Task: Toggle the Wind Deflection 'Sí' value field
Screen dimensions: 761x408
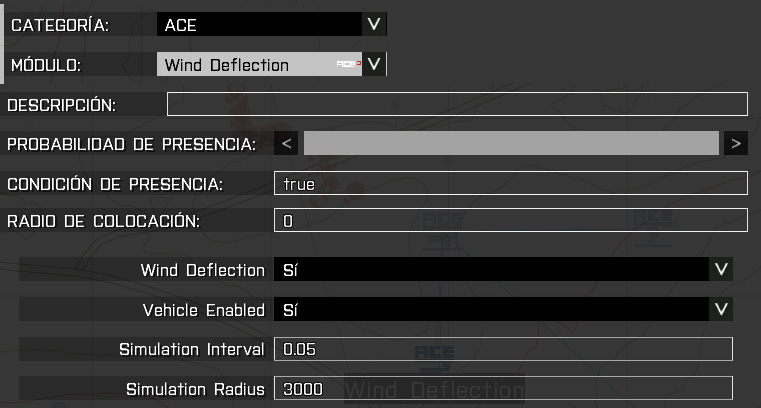Action: tap(490, 270)
